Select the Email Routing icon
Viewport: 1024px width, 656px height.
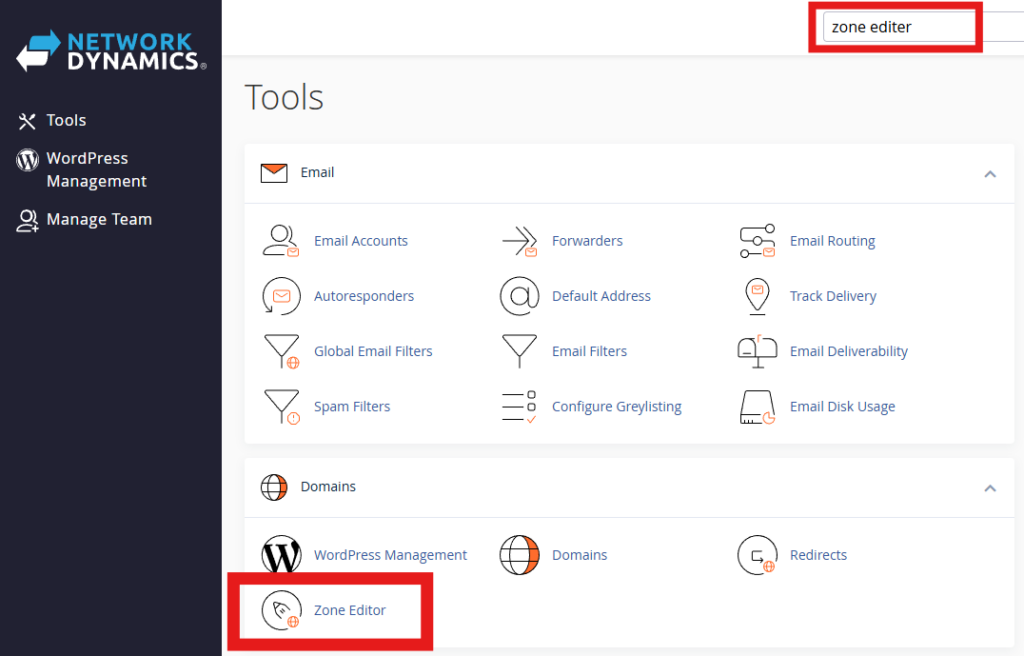[x=757, y=241]
